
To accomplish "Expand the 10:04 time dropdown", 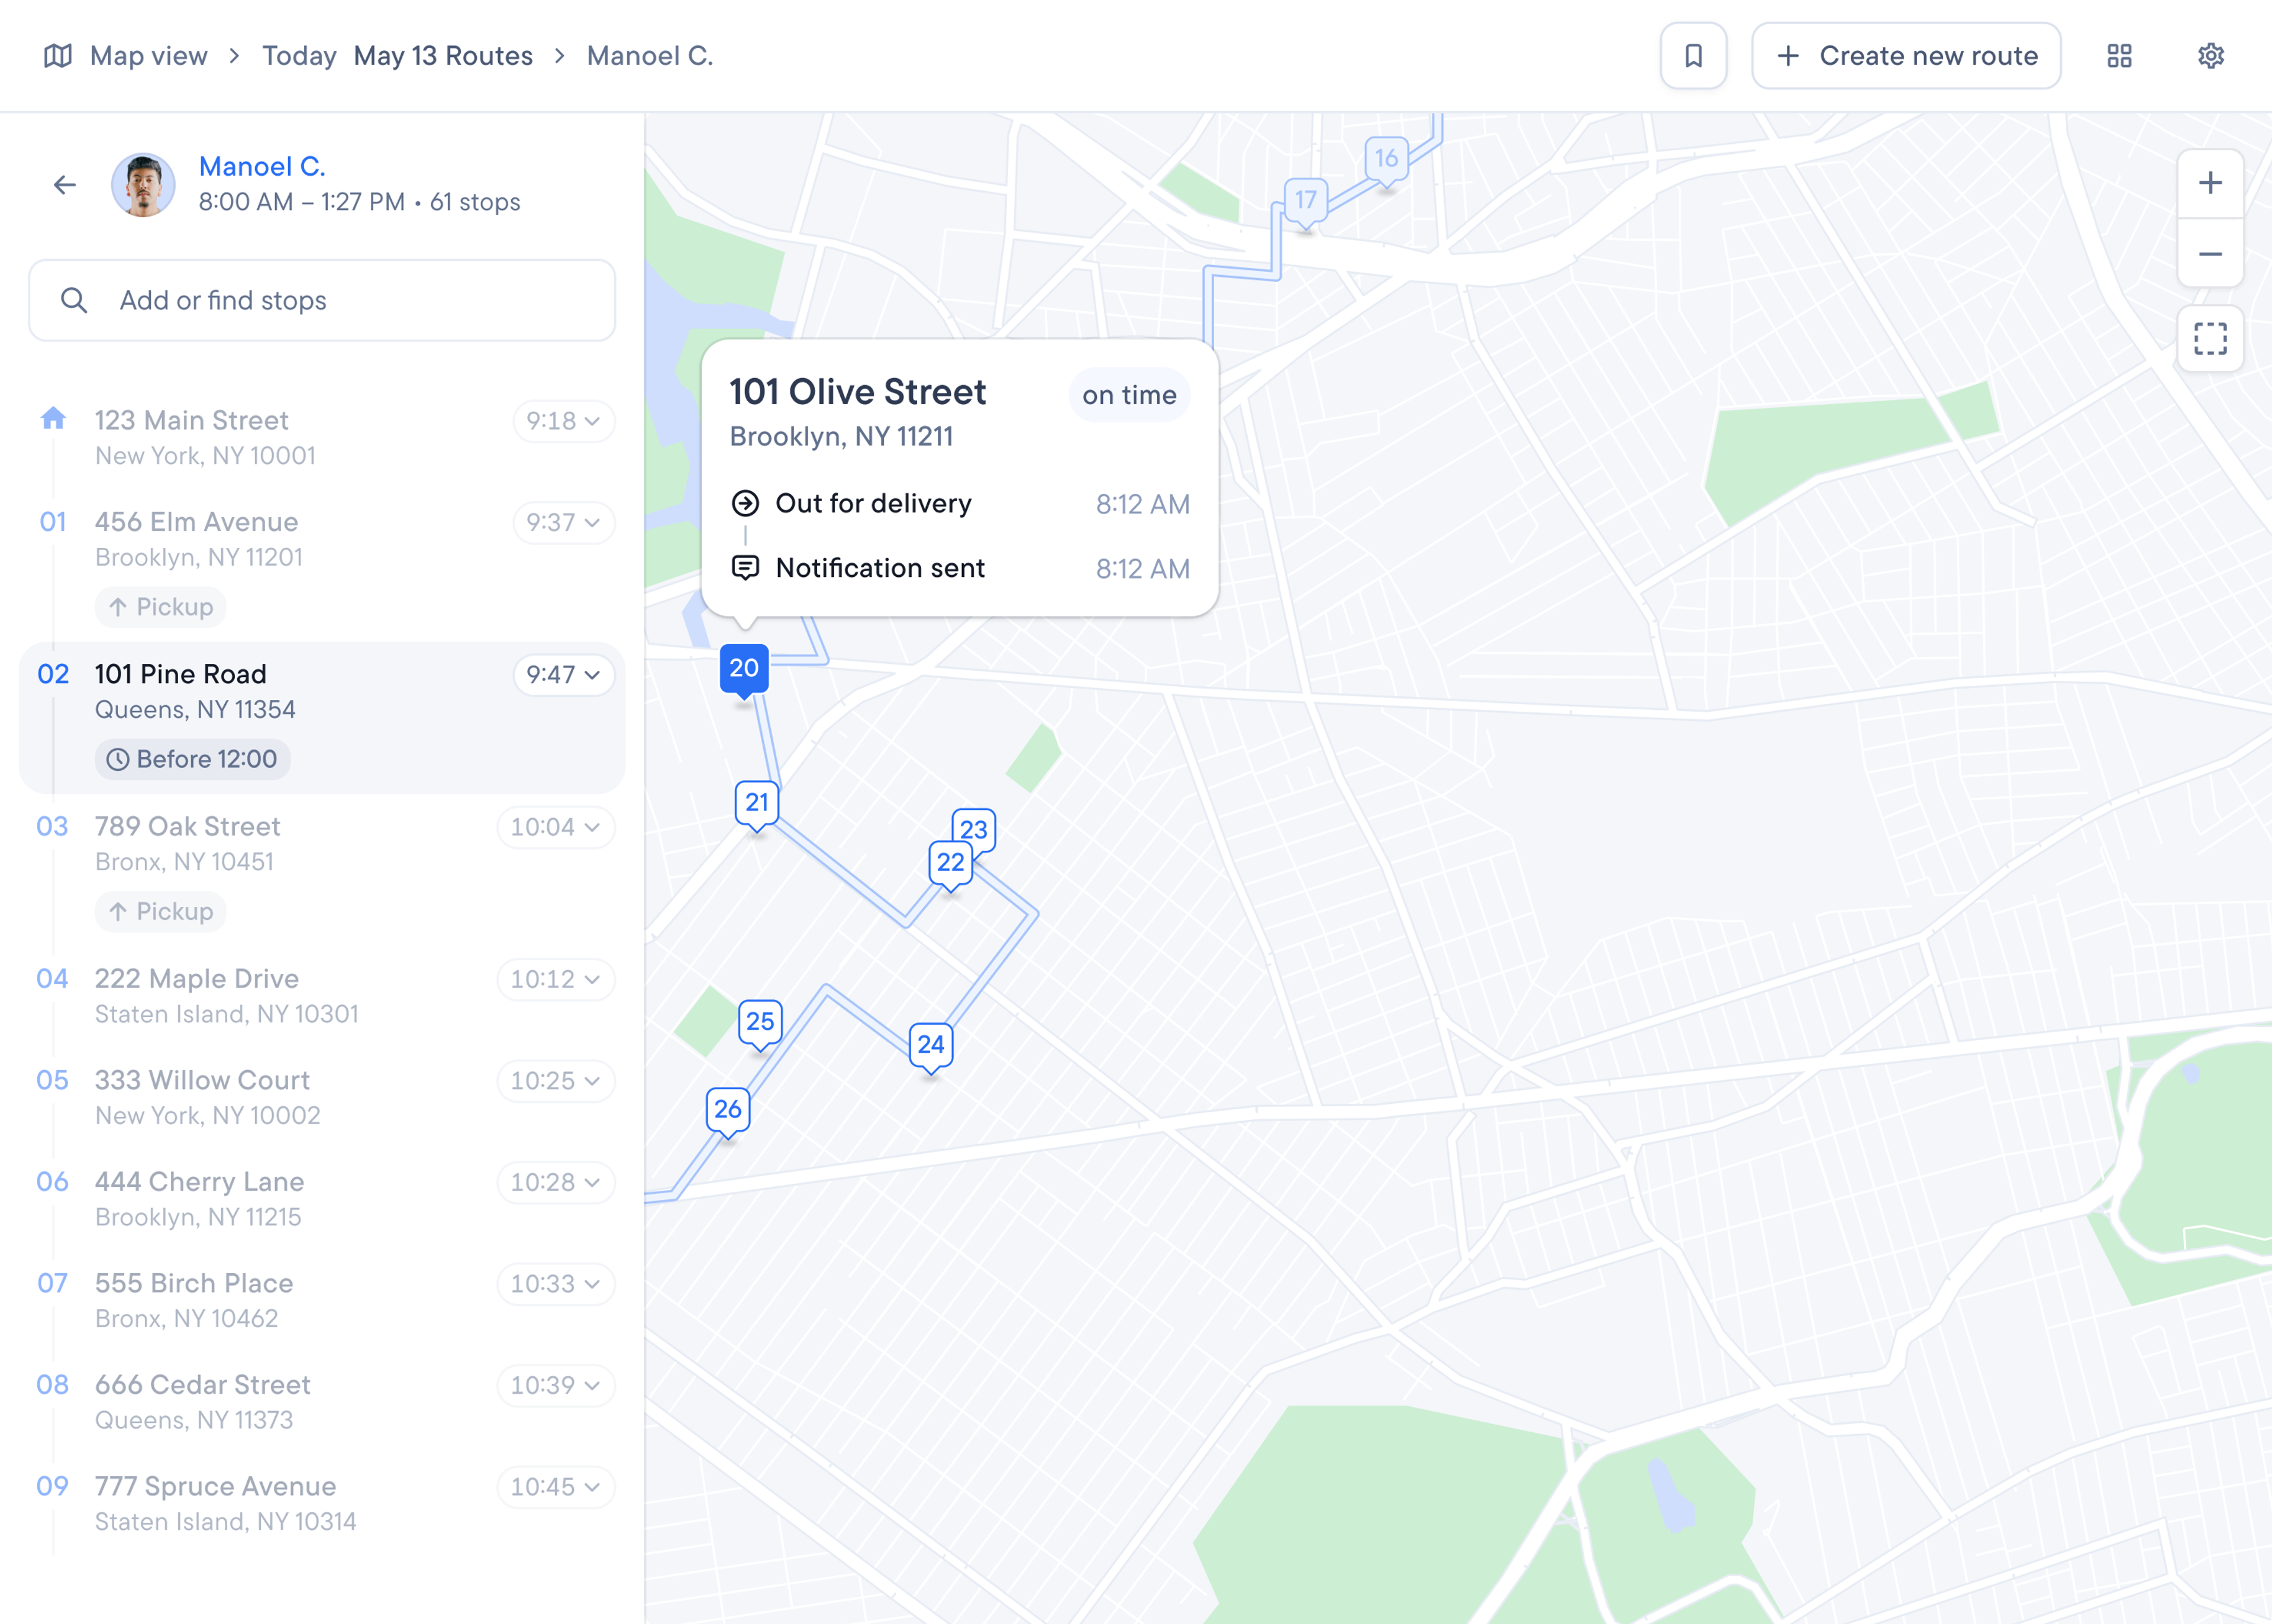I will 555,827.
